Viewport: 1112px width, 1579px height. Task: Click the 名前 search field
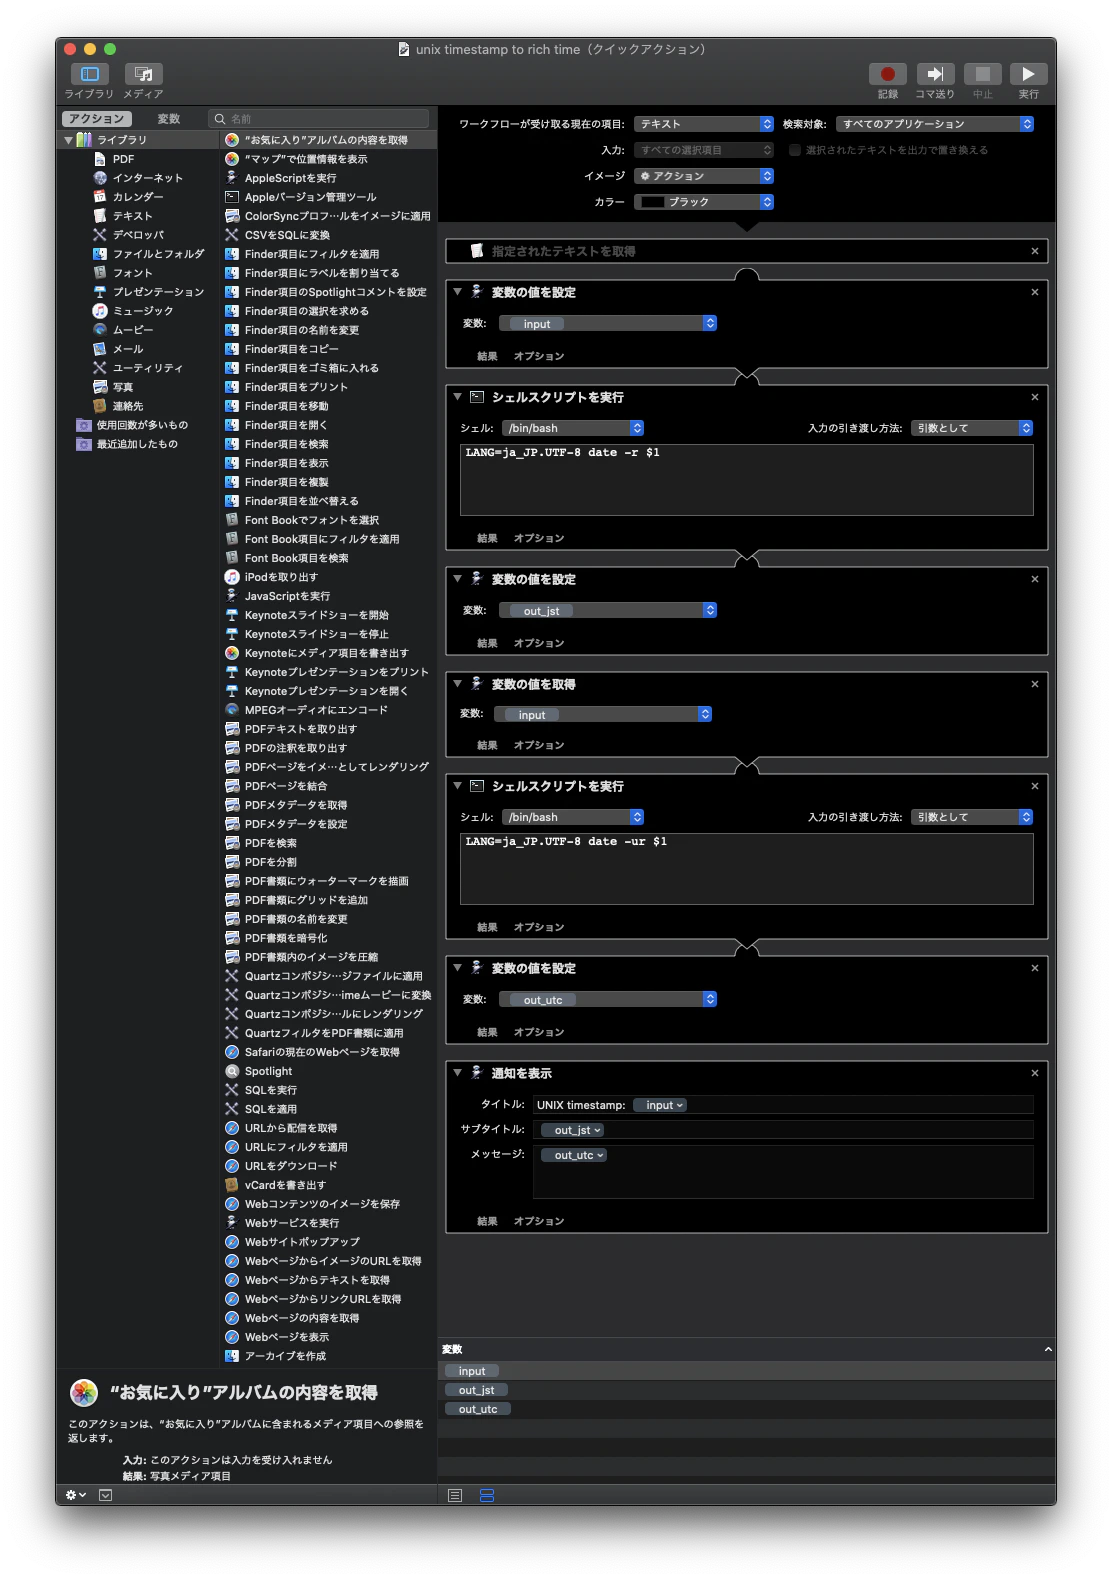pyautogui.click(x=319, y=119)
